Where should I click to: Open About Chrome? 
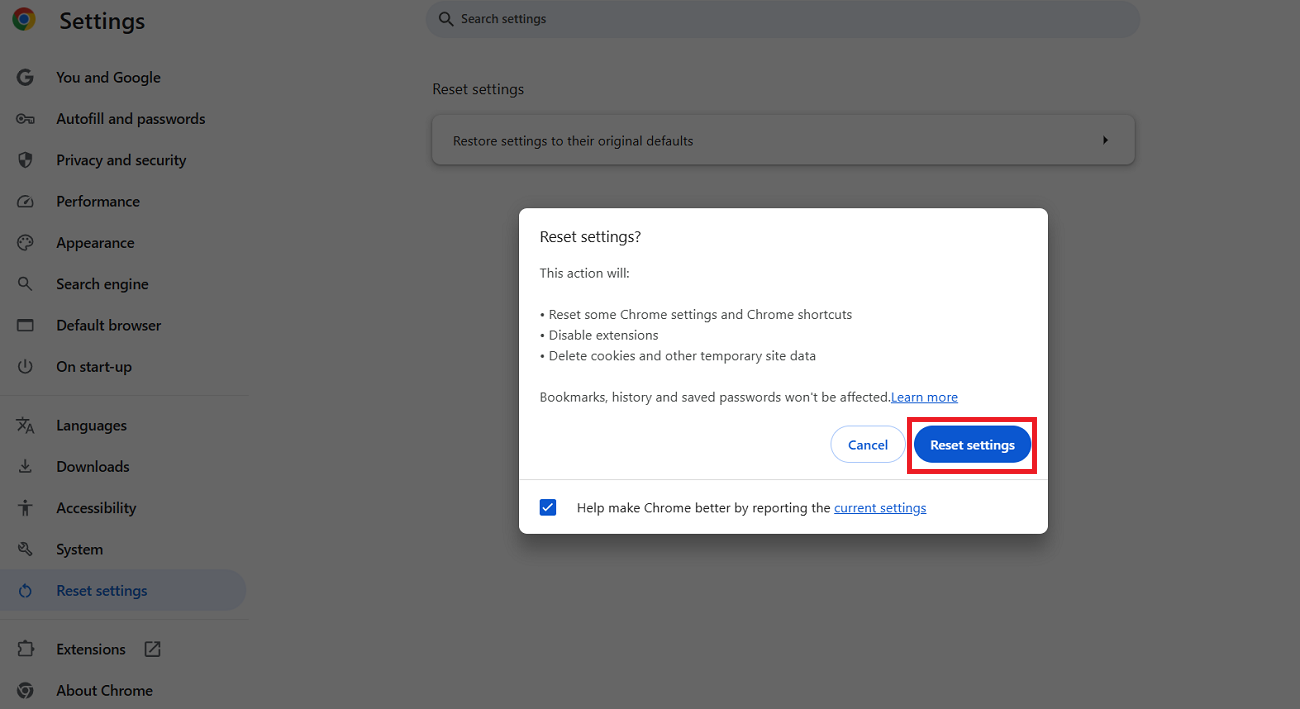pyautogui.click(x=104, y=690)
